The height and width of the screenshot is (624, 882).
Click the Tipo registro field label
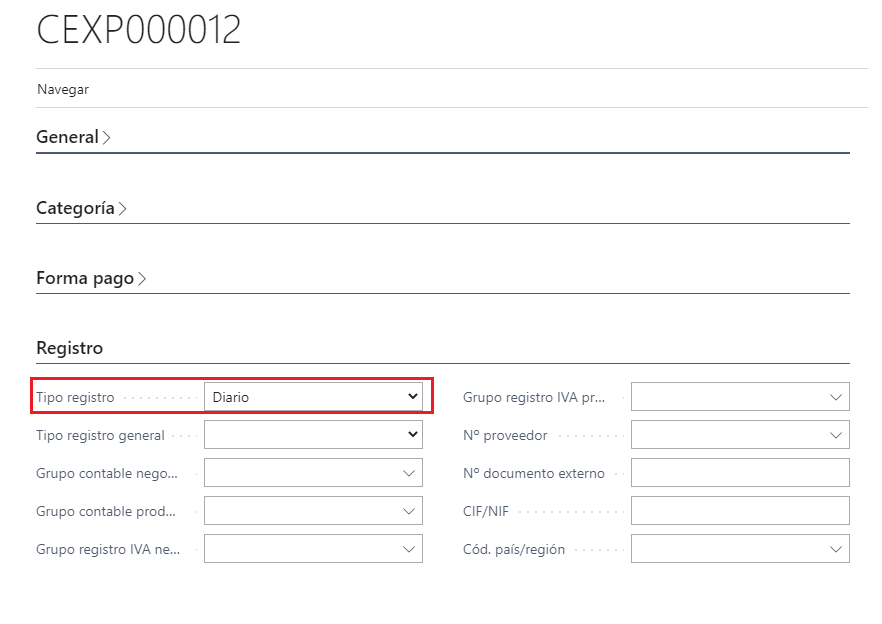click(x=75, y=397)
